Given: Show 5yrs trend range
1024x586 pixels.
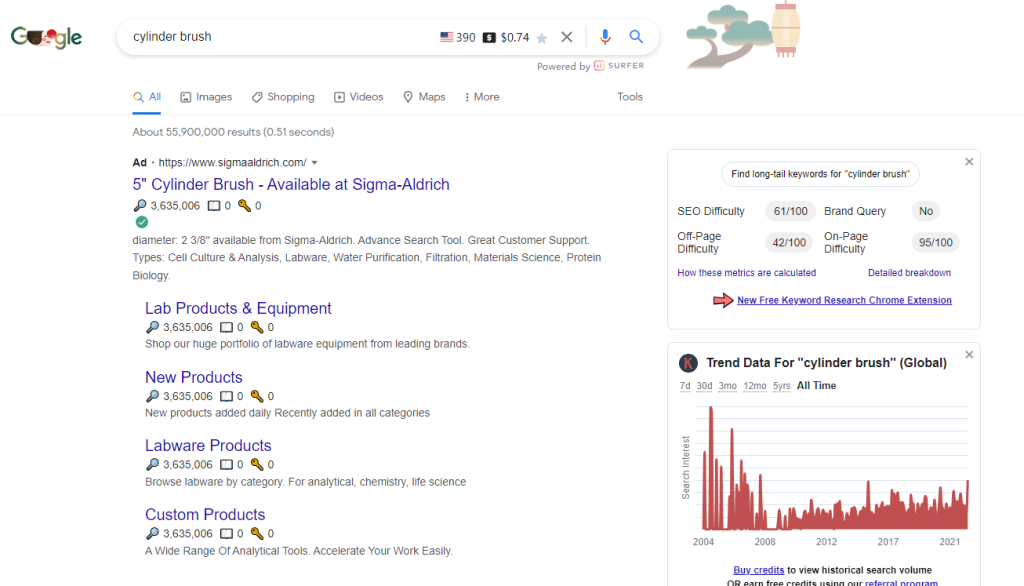Looking at the screenshot, I should pos(782,386).
